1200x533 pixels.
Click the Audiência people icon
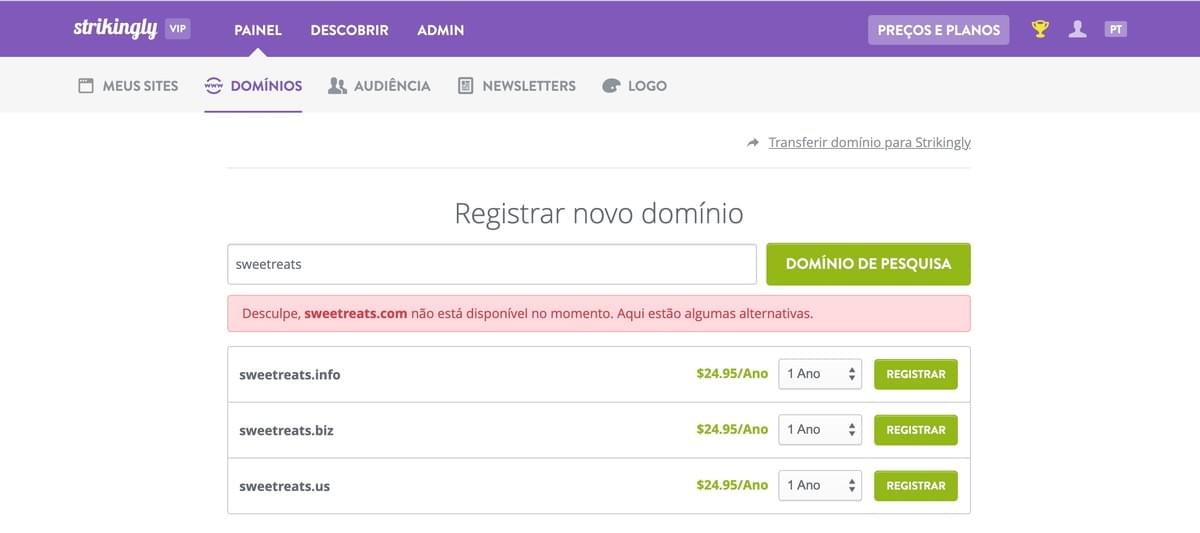(x=337, y=86)
